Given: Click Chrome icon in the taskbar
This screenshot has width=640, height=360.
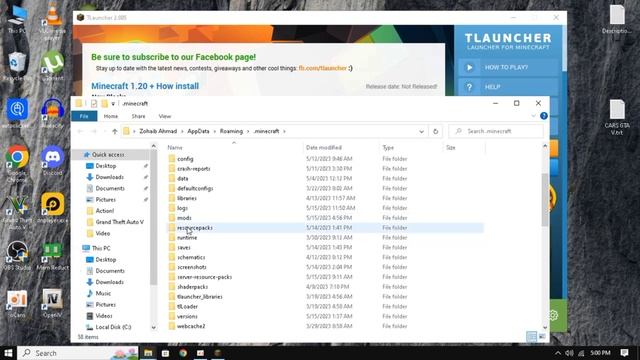Looking at the screenshot, I should [183, 353].
